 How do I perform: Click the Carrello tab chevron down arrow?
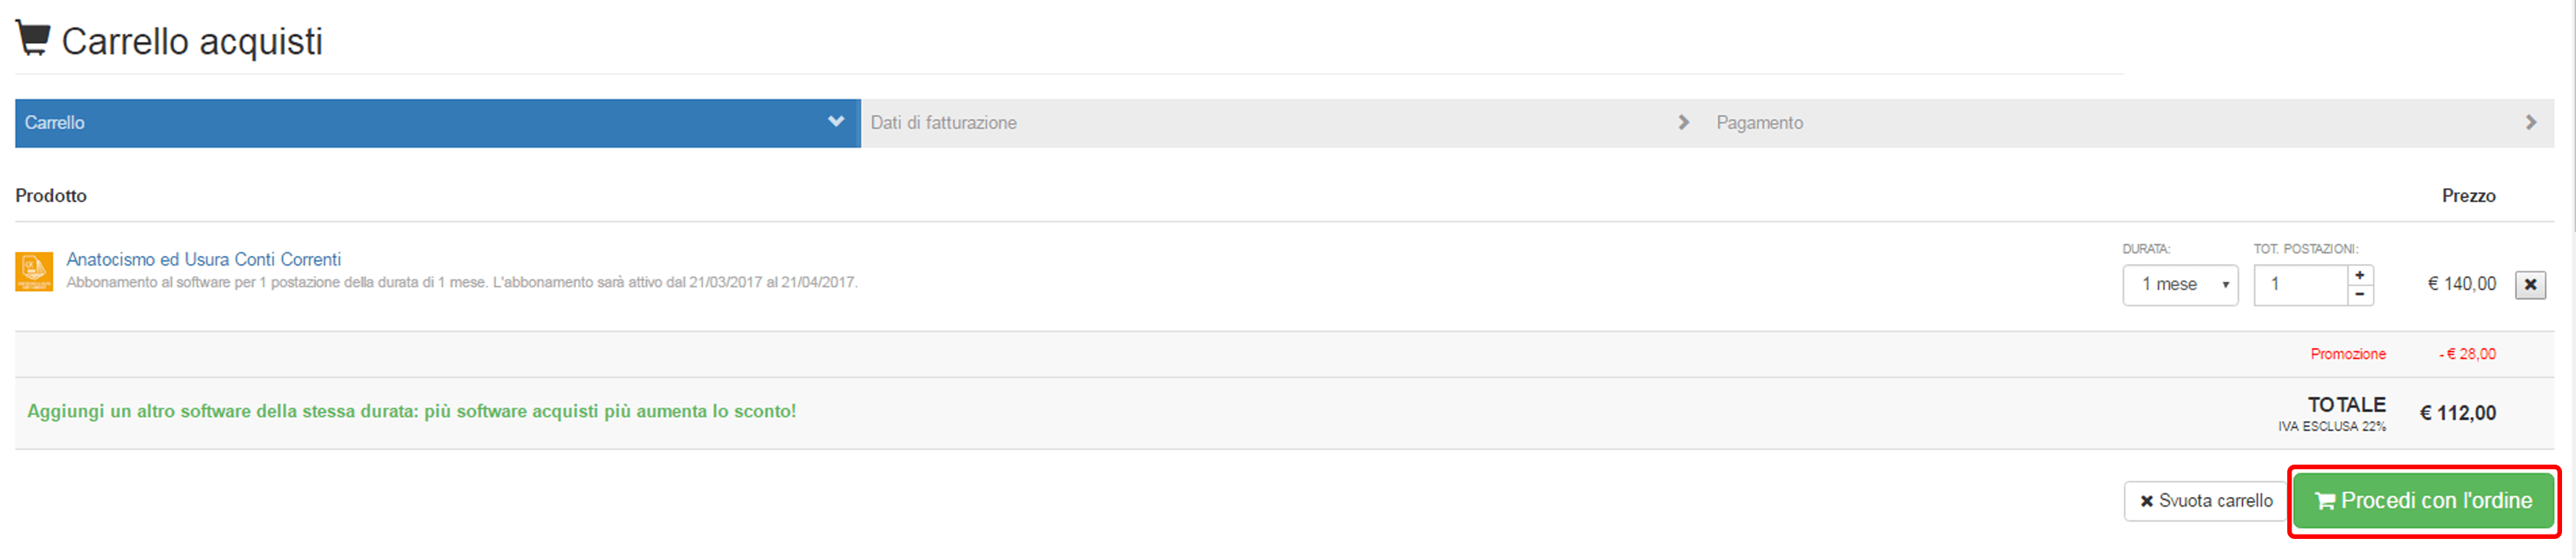836,122
